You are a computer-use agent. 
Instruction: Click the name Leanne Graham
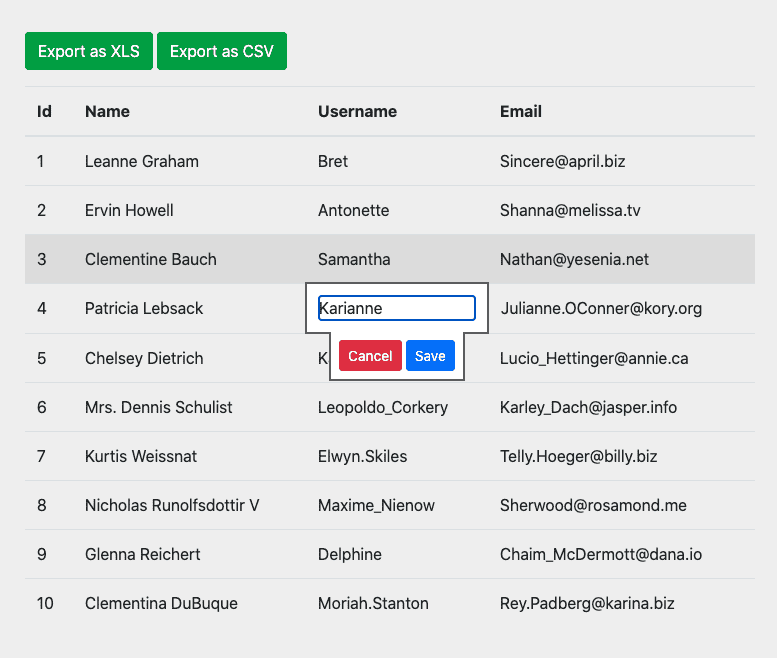click(142, 161)
